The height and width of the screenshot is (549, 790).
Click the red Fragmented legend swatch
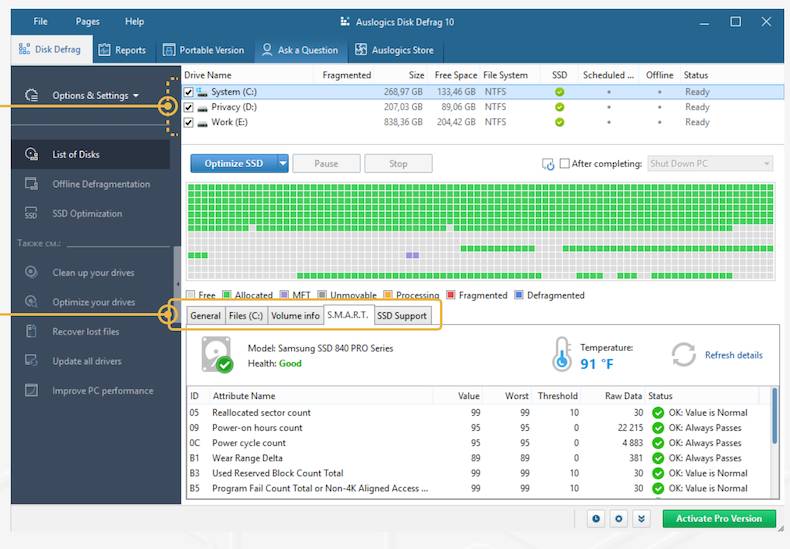[x=451, y=295]
